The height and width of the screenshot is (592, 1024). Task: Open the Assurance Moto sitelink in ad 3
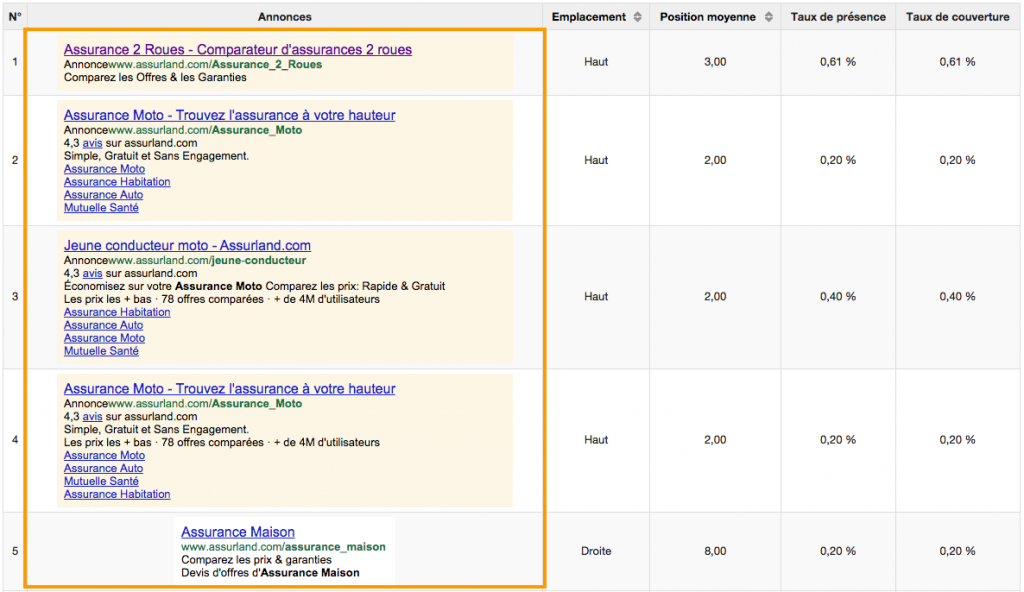[104, 338]
